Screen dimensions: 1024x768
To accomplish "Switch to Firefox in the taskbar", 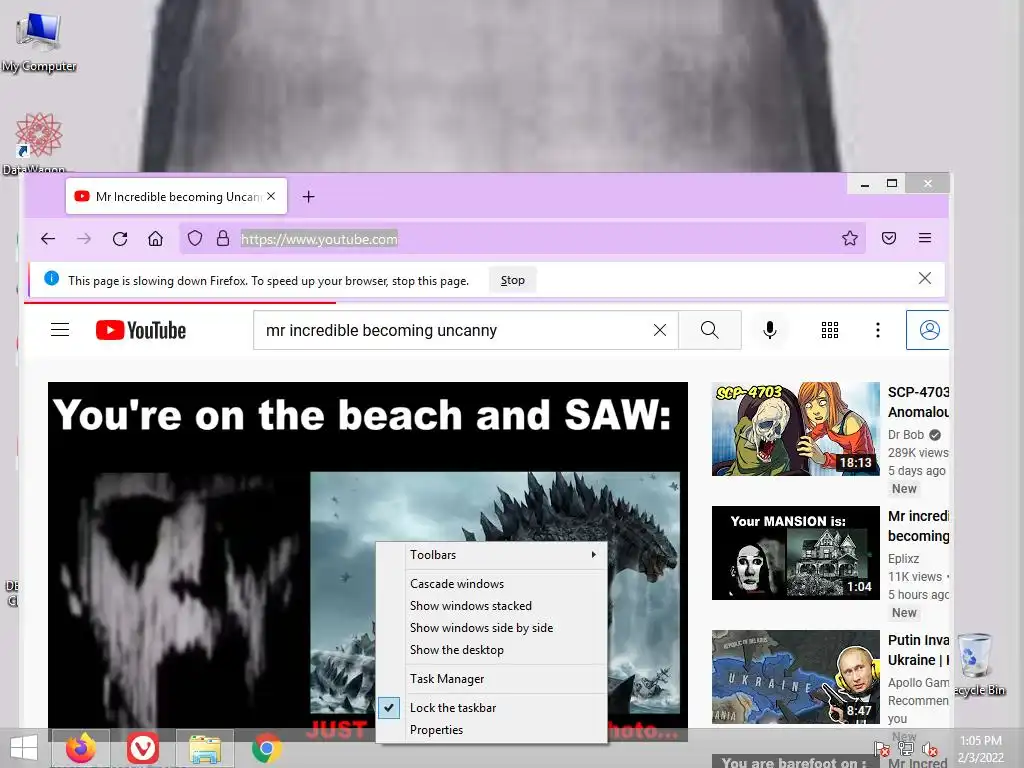I will pyautogui.click(x=80, y=748).
